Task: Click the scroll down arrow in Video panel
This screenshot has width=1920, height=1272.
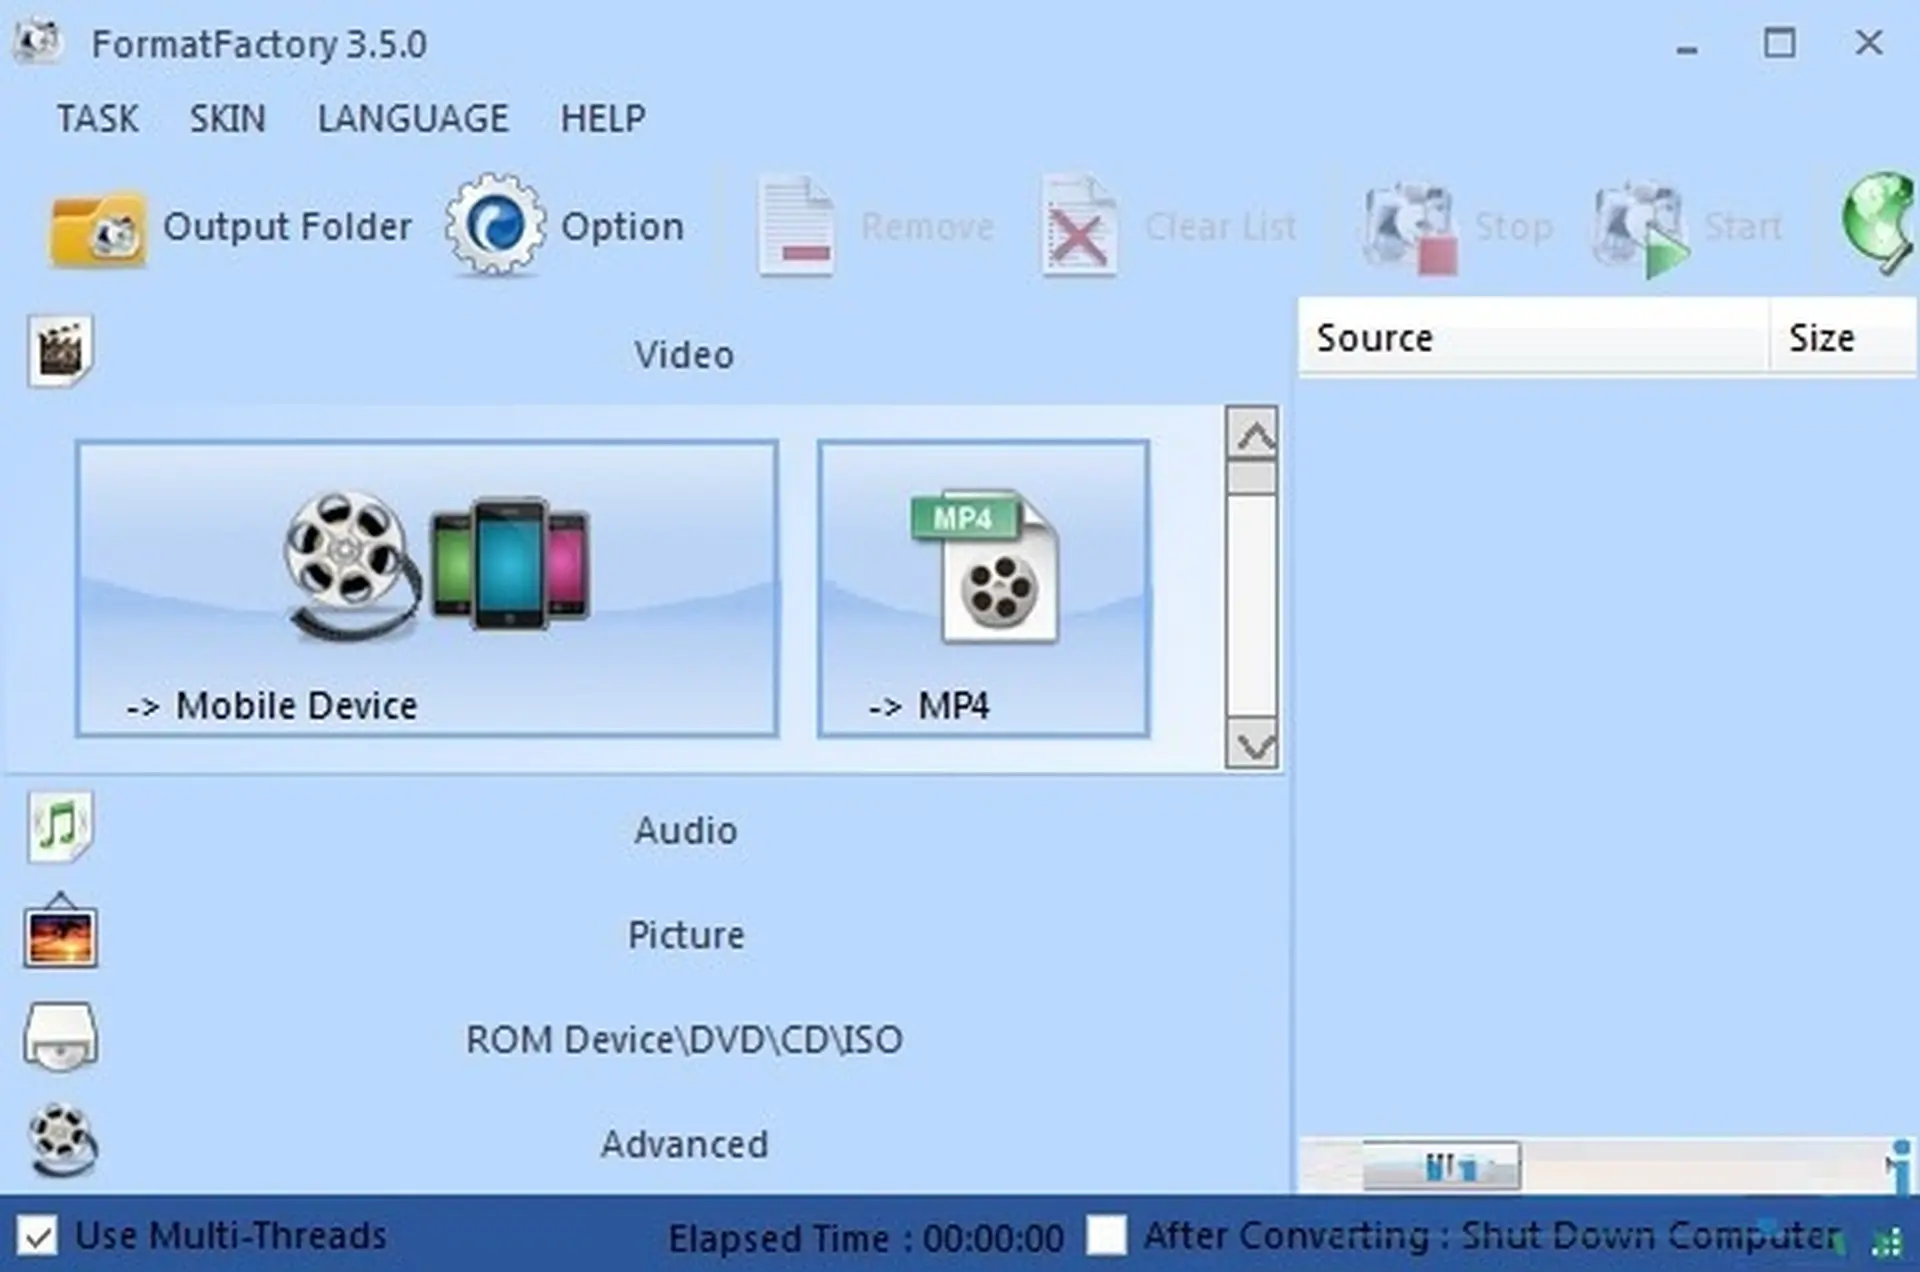Action: (1253, 746)
